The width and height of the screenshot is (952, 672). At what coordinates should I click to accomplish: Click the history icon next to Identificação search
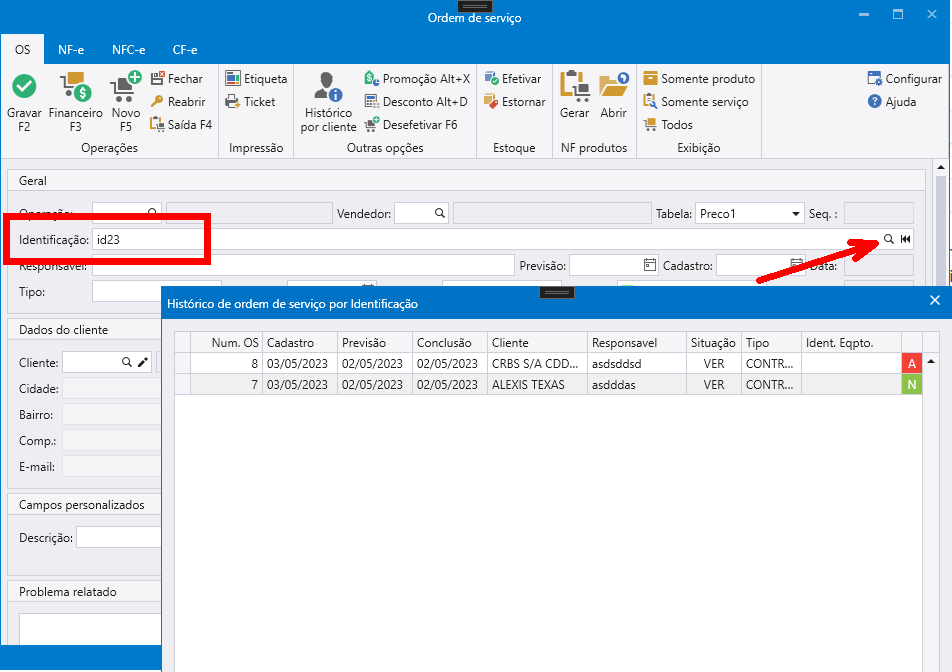[905, 239]
